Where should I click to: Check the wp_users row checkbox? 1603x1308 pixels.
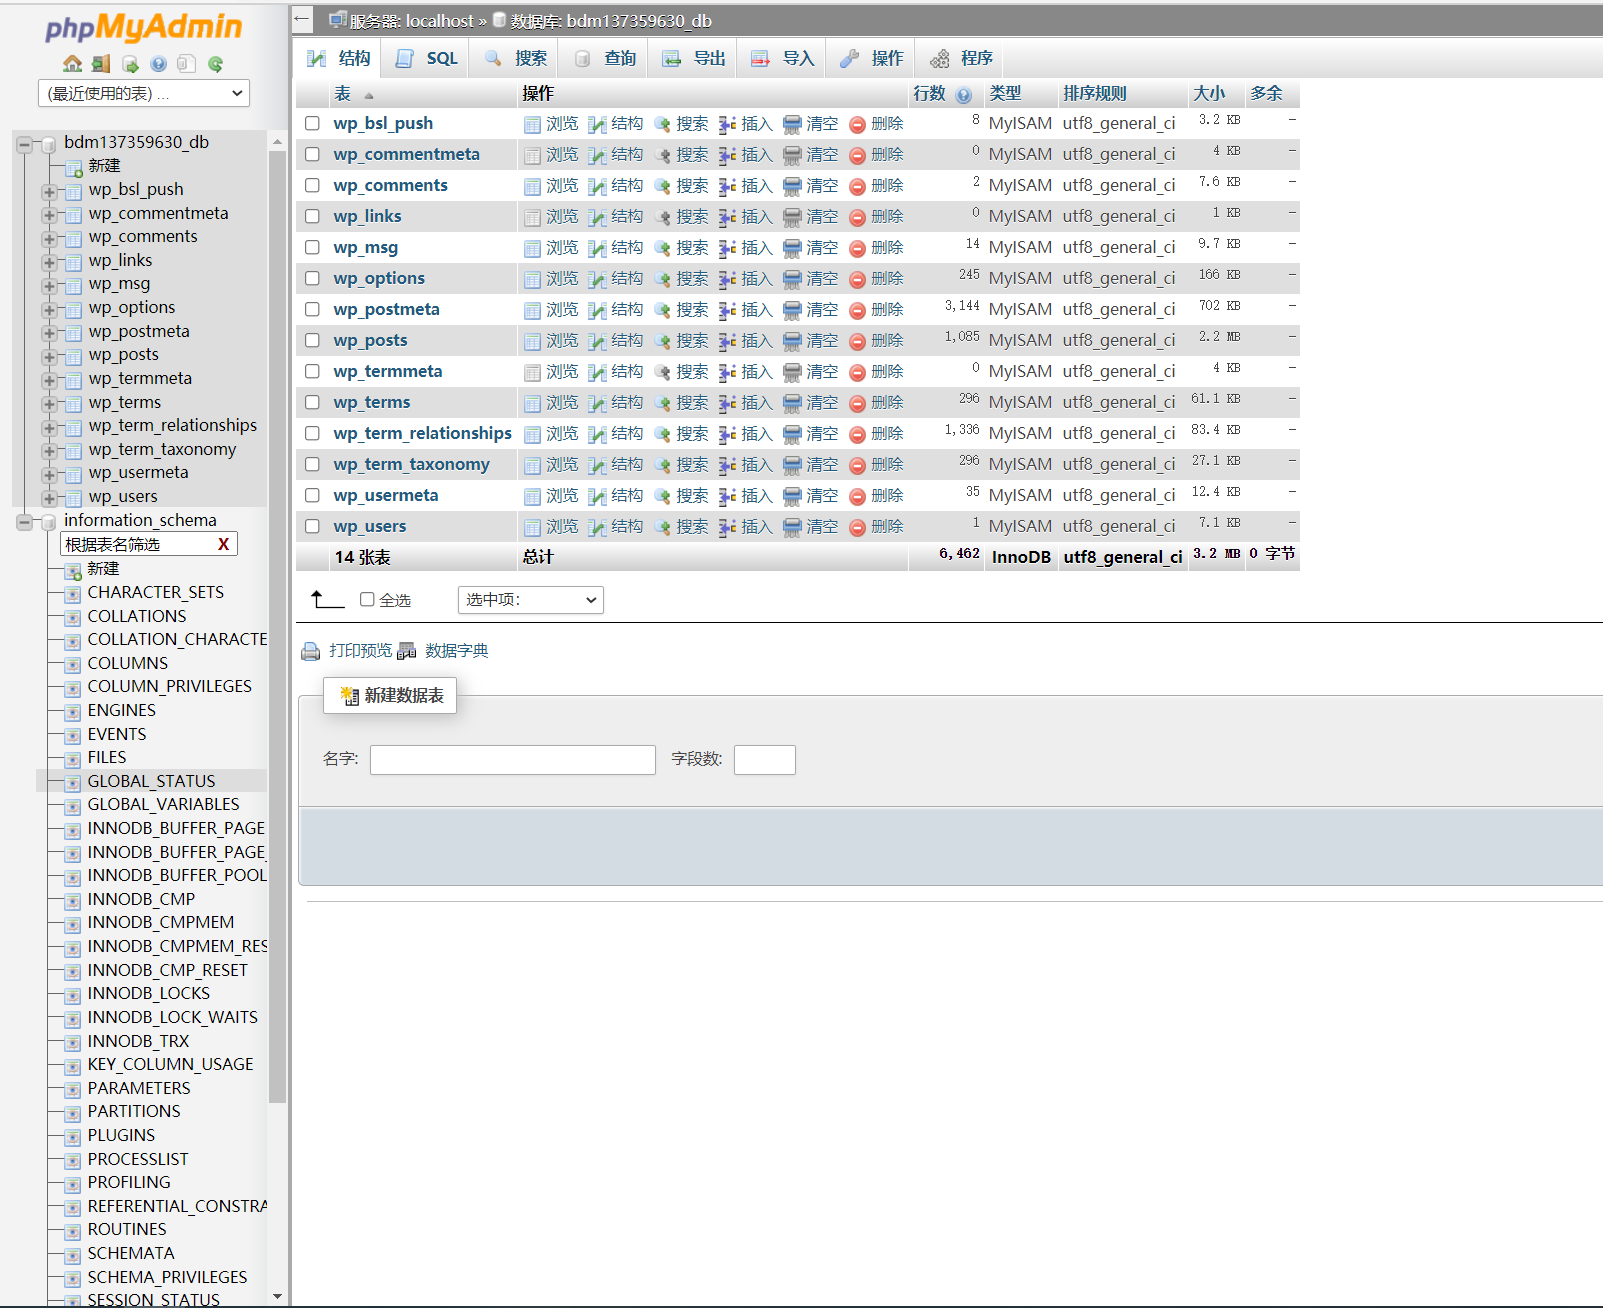312,526
